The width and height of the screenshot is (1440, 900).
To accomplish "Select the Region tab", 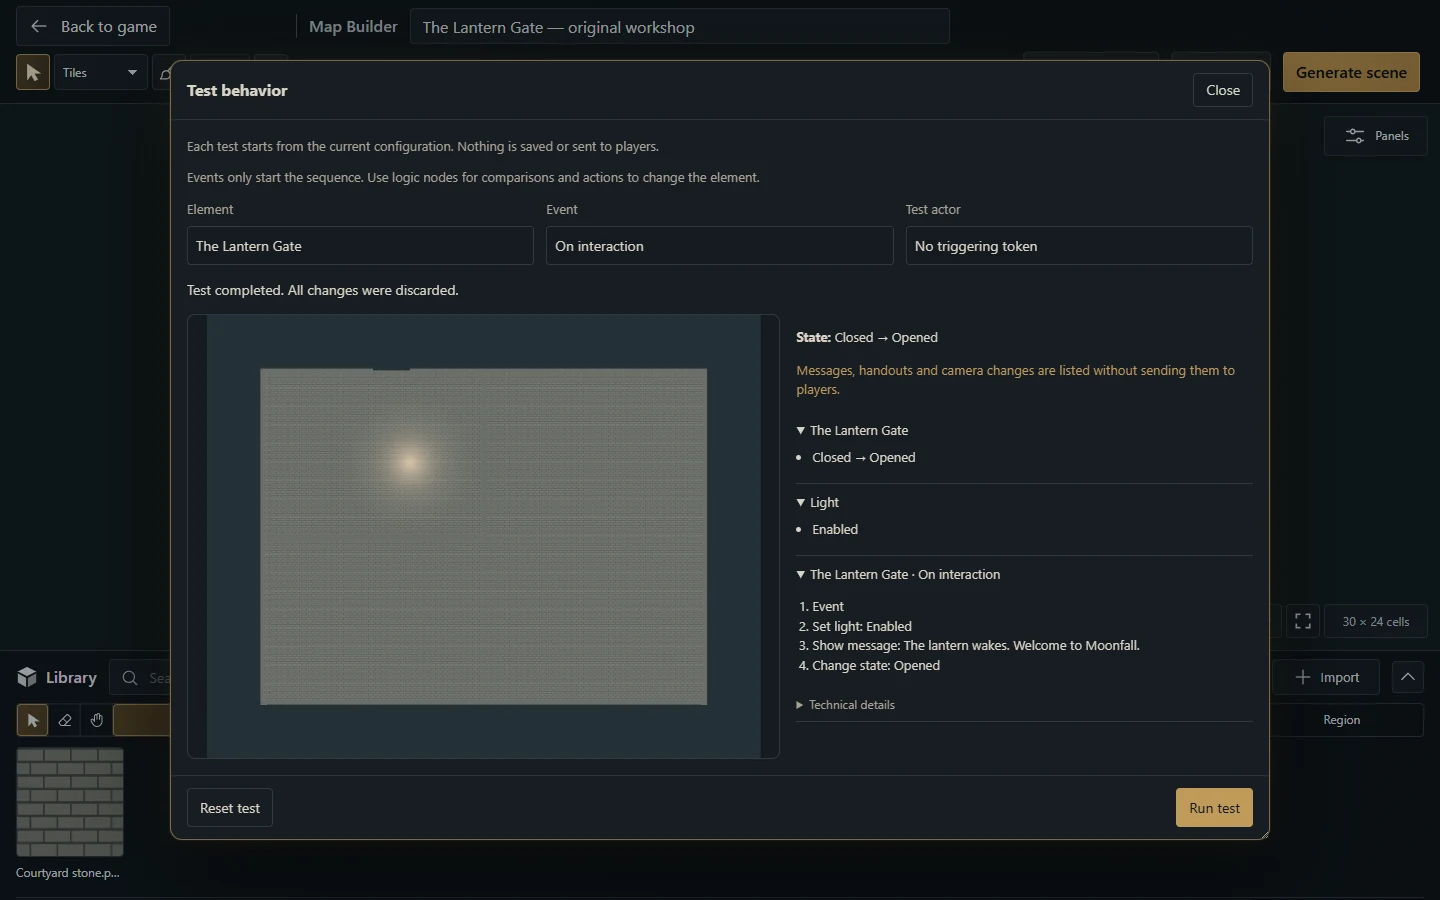I will coord(1342,720).
